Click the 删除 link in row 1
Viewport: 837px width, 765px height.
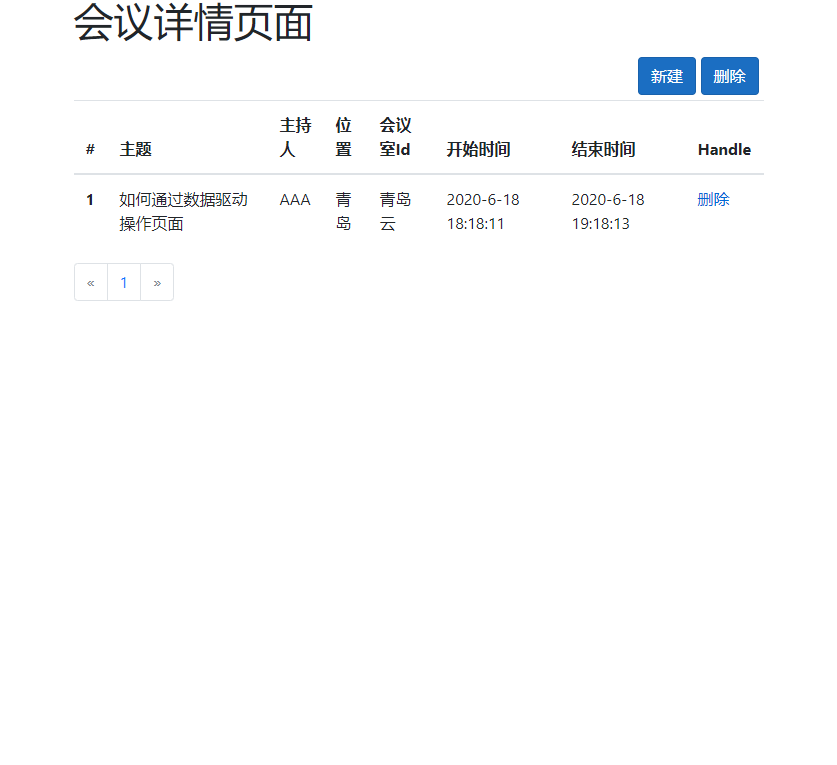713,200
